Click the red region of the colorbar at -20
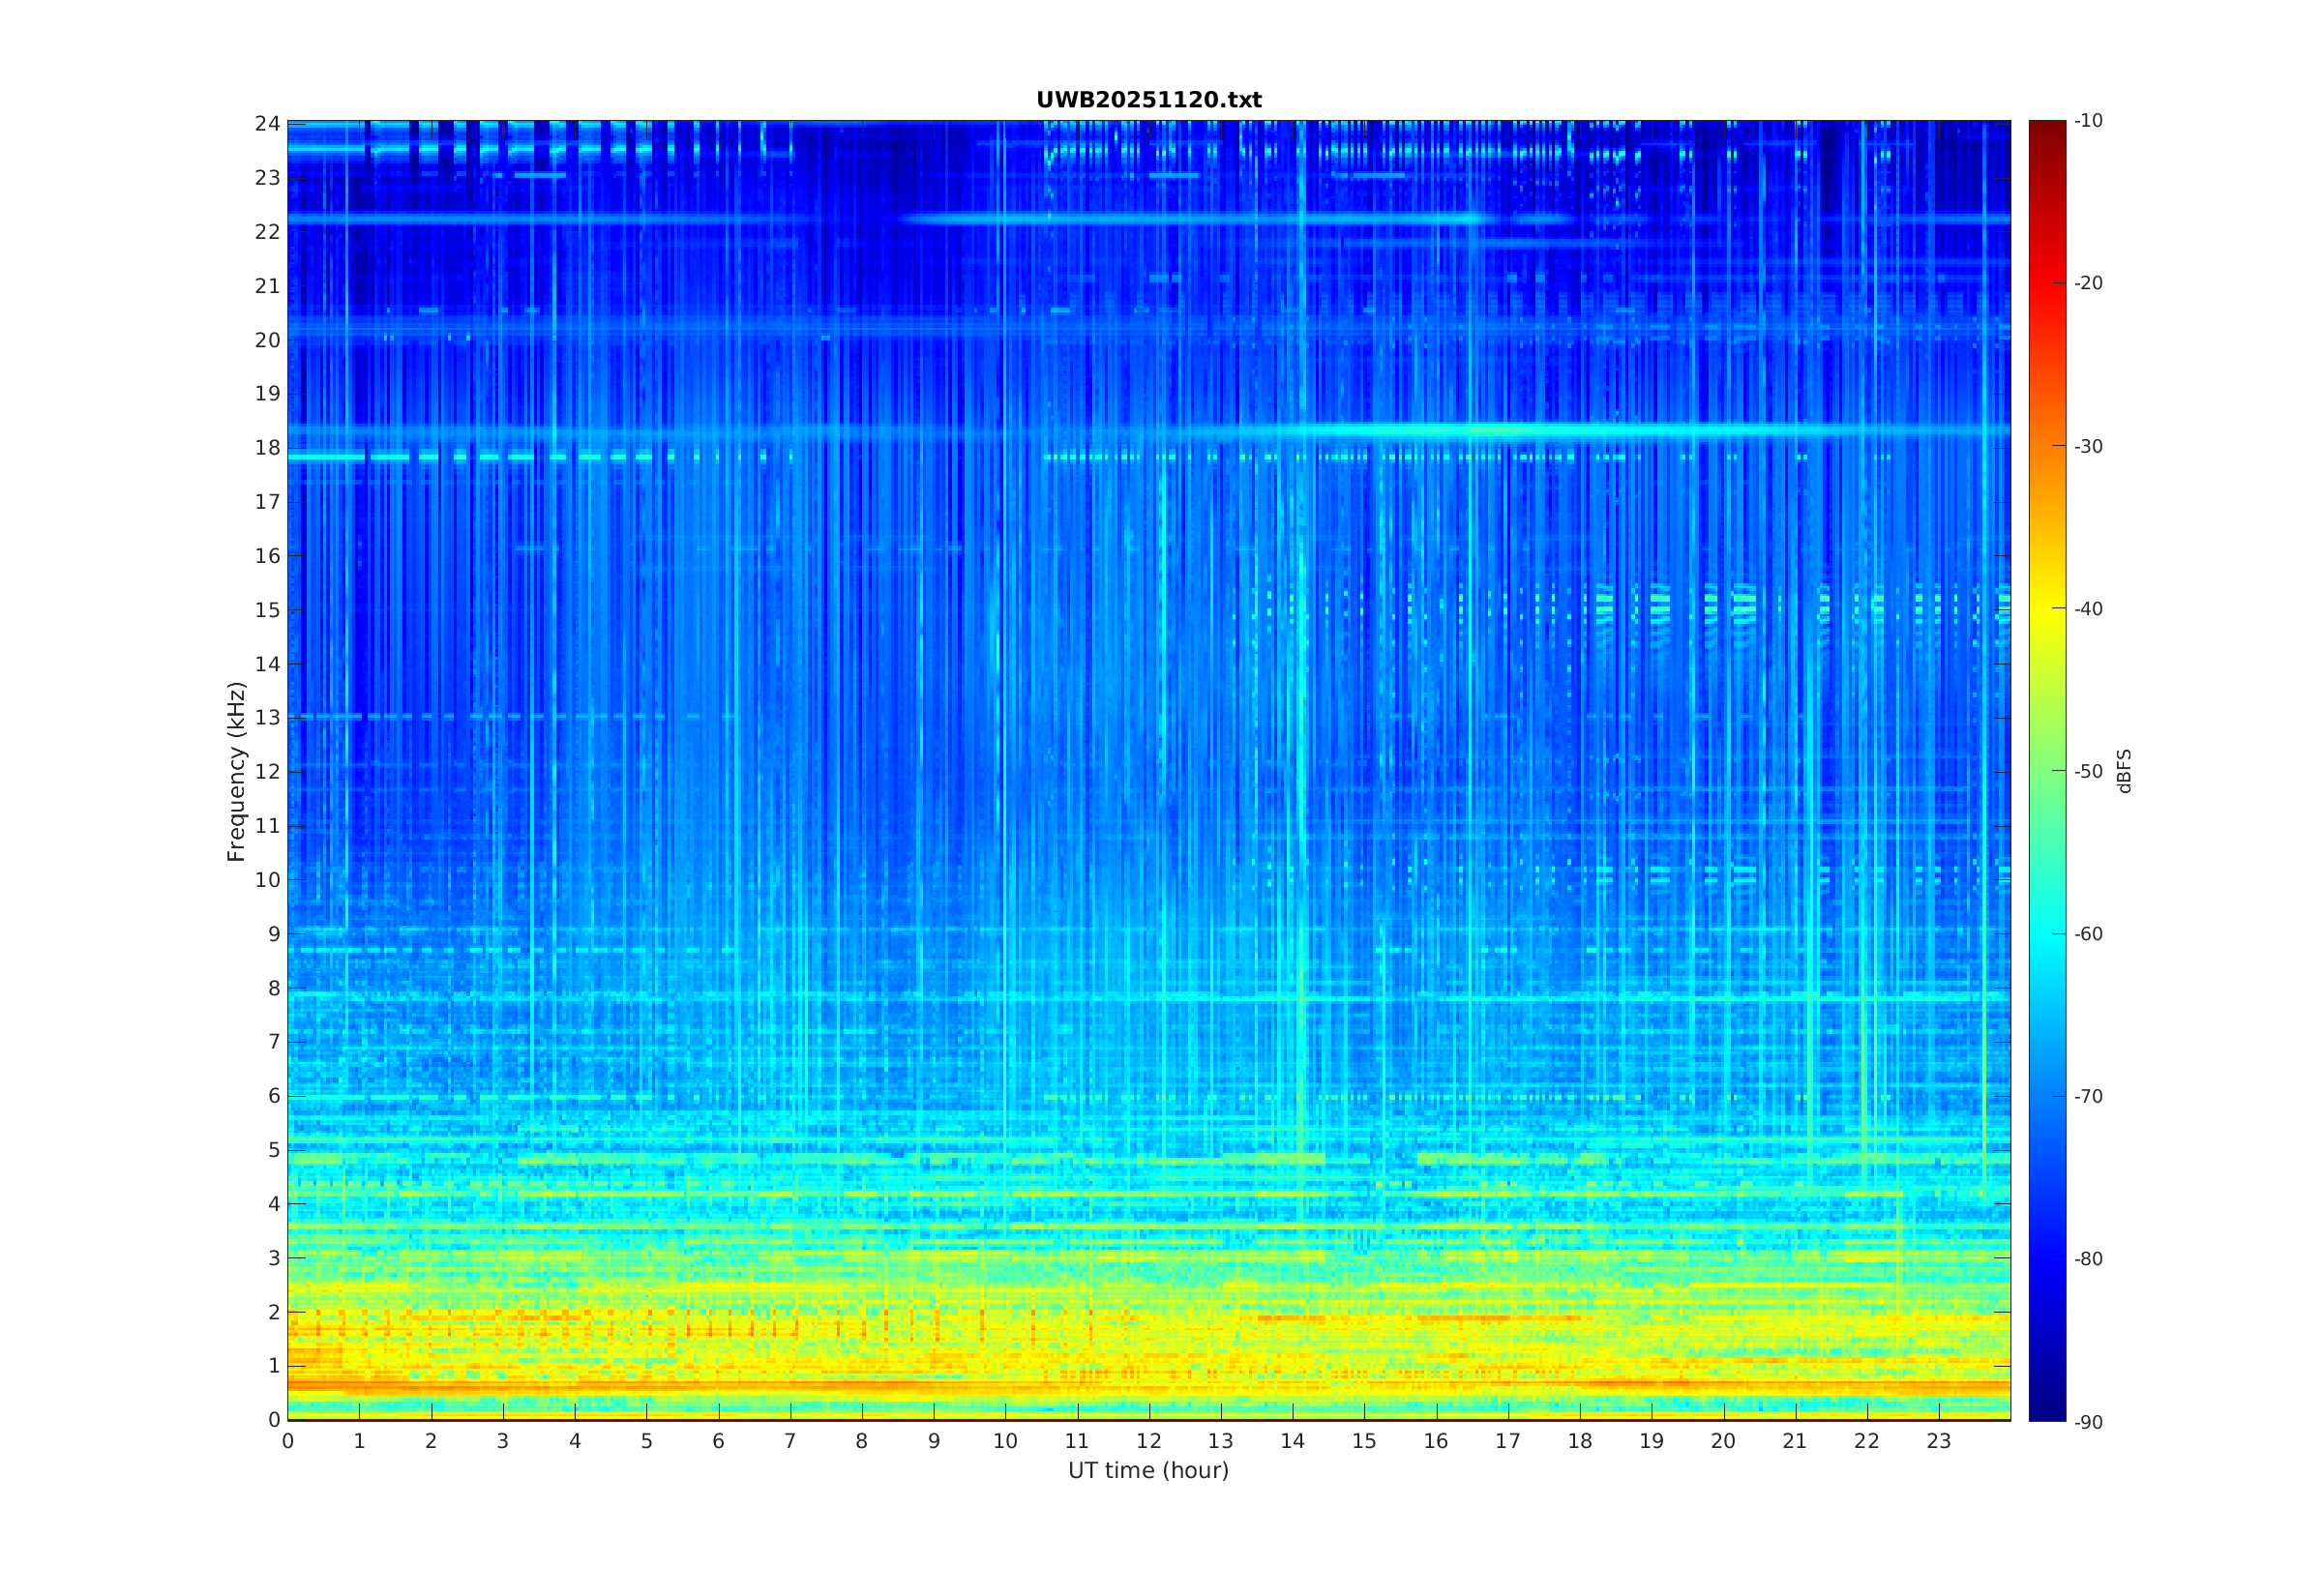 (x=2046, y=283)
